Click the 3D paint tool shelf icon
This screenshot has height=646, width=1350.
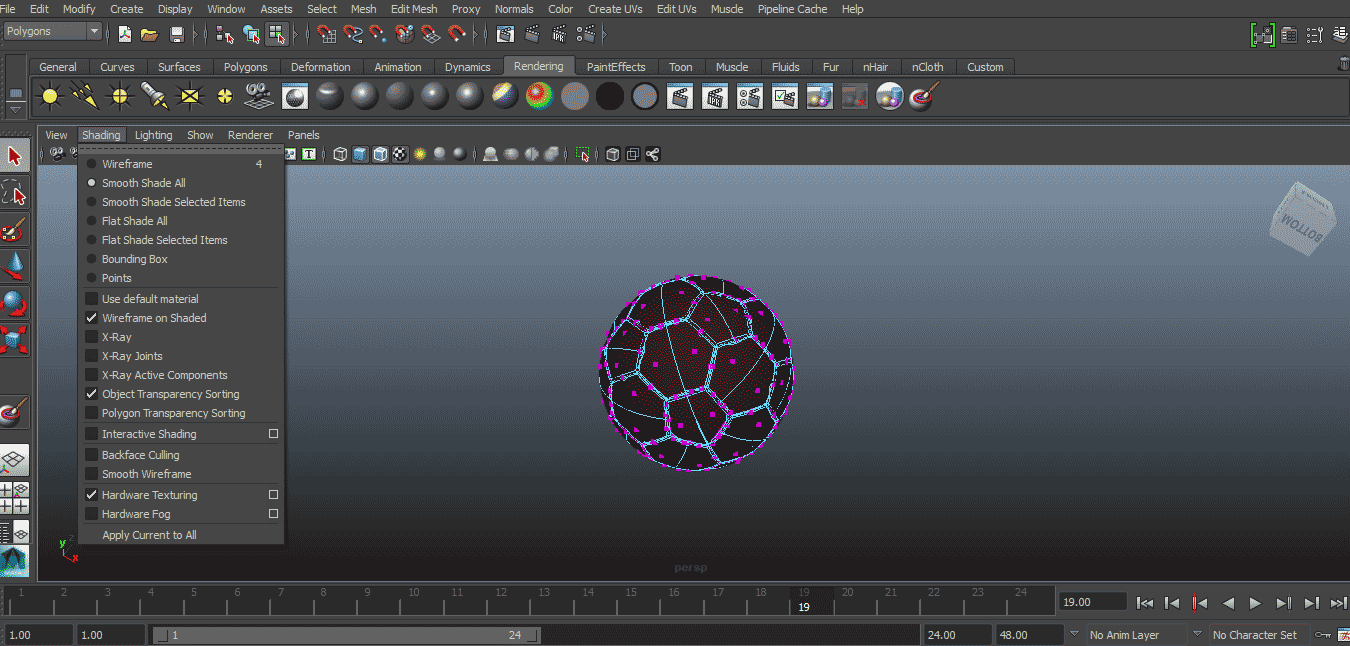pyautogui.click(x=922, y=96)
